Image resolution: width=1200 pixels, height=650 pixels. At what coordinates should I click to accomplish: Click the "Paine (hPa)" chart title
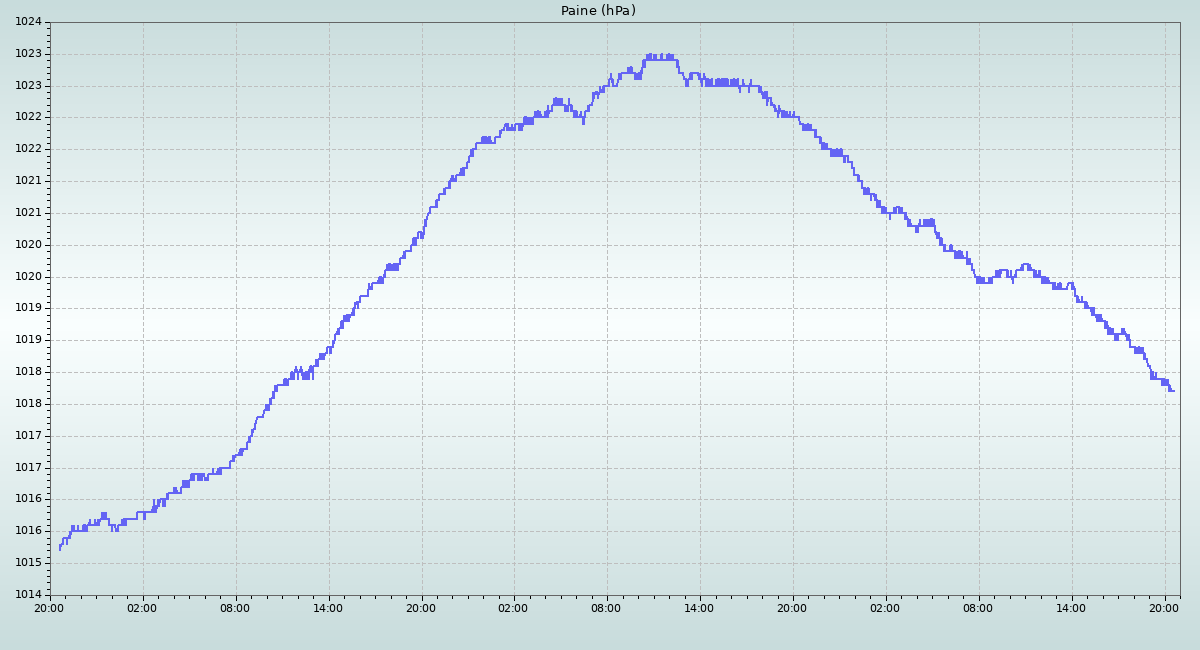(598, 11)
